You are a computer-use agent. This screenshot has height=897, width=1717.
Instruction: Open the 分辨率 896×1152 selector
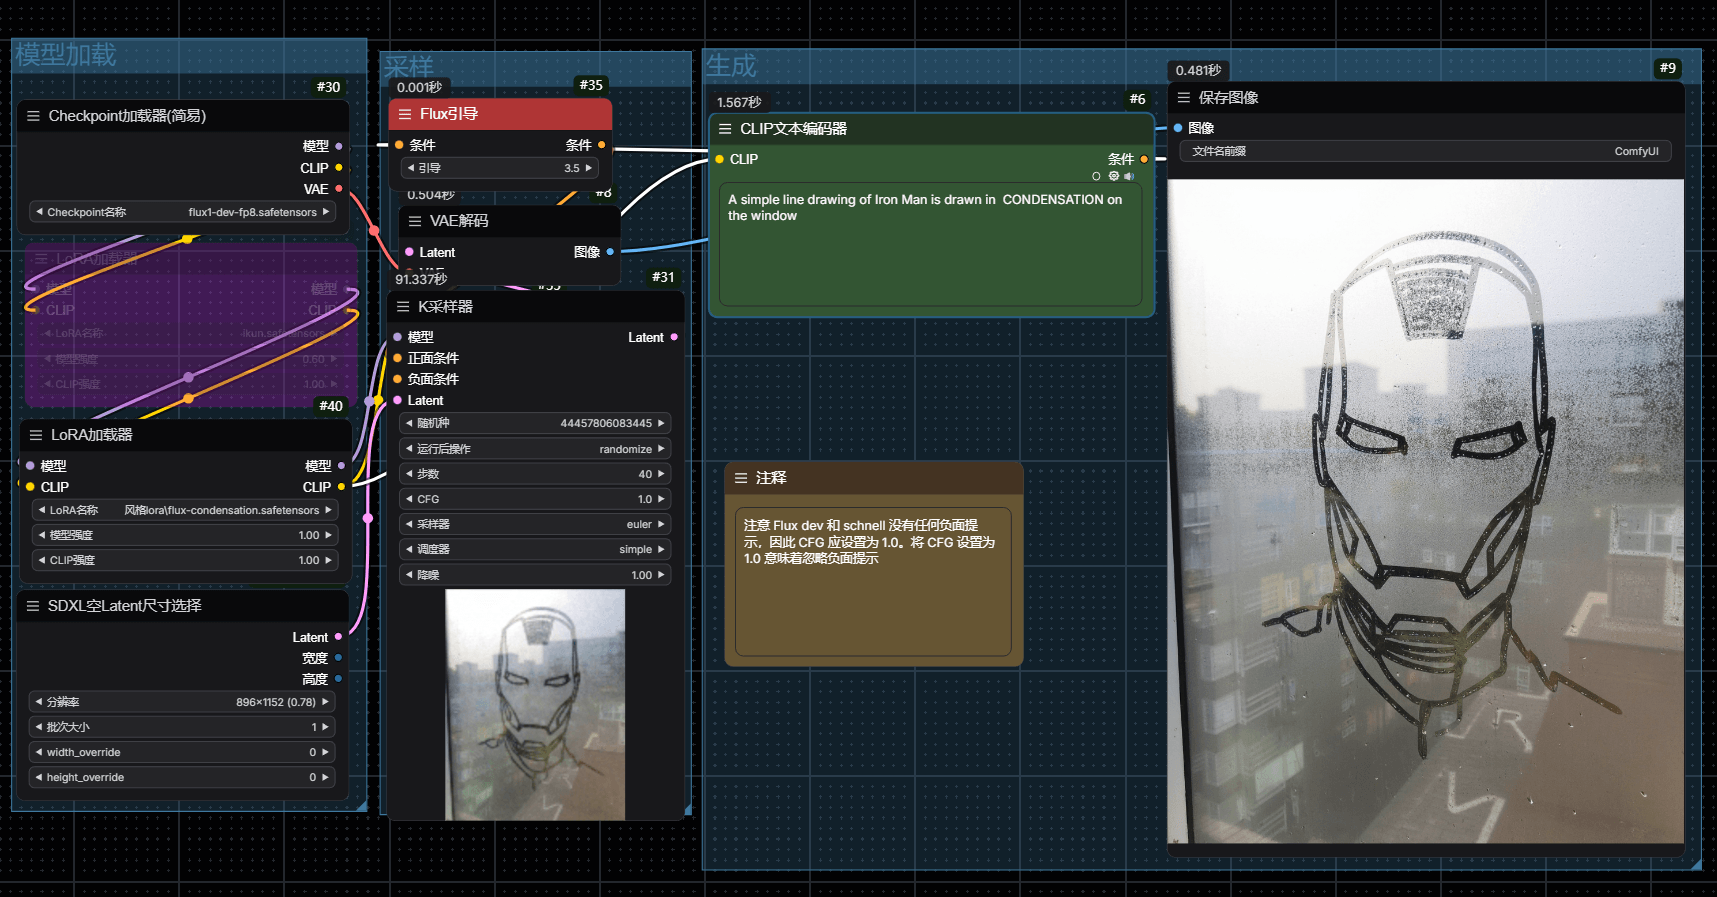click(x=182, y=702)
